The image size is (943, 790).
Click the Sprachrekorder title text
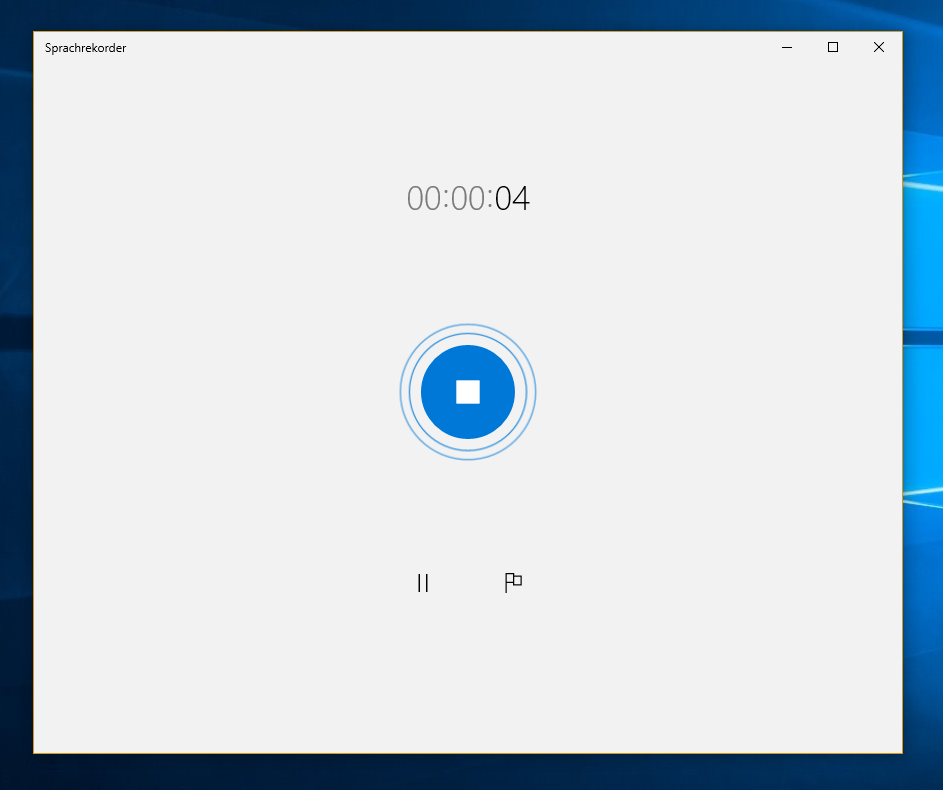[x=85, y=48]
